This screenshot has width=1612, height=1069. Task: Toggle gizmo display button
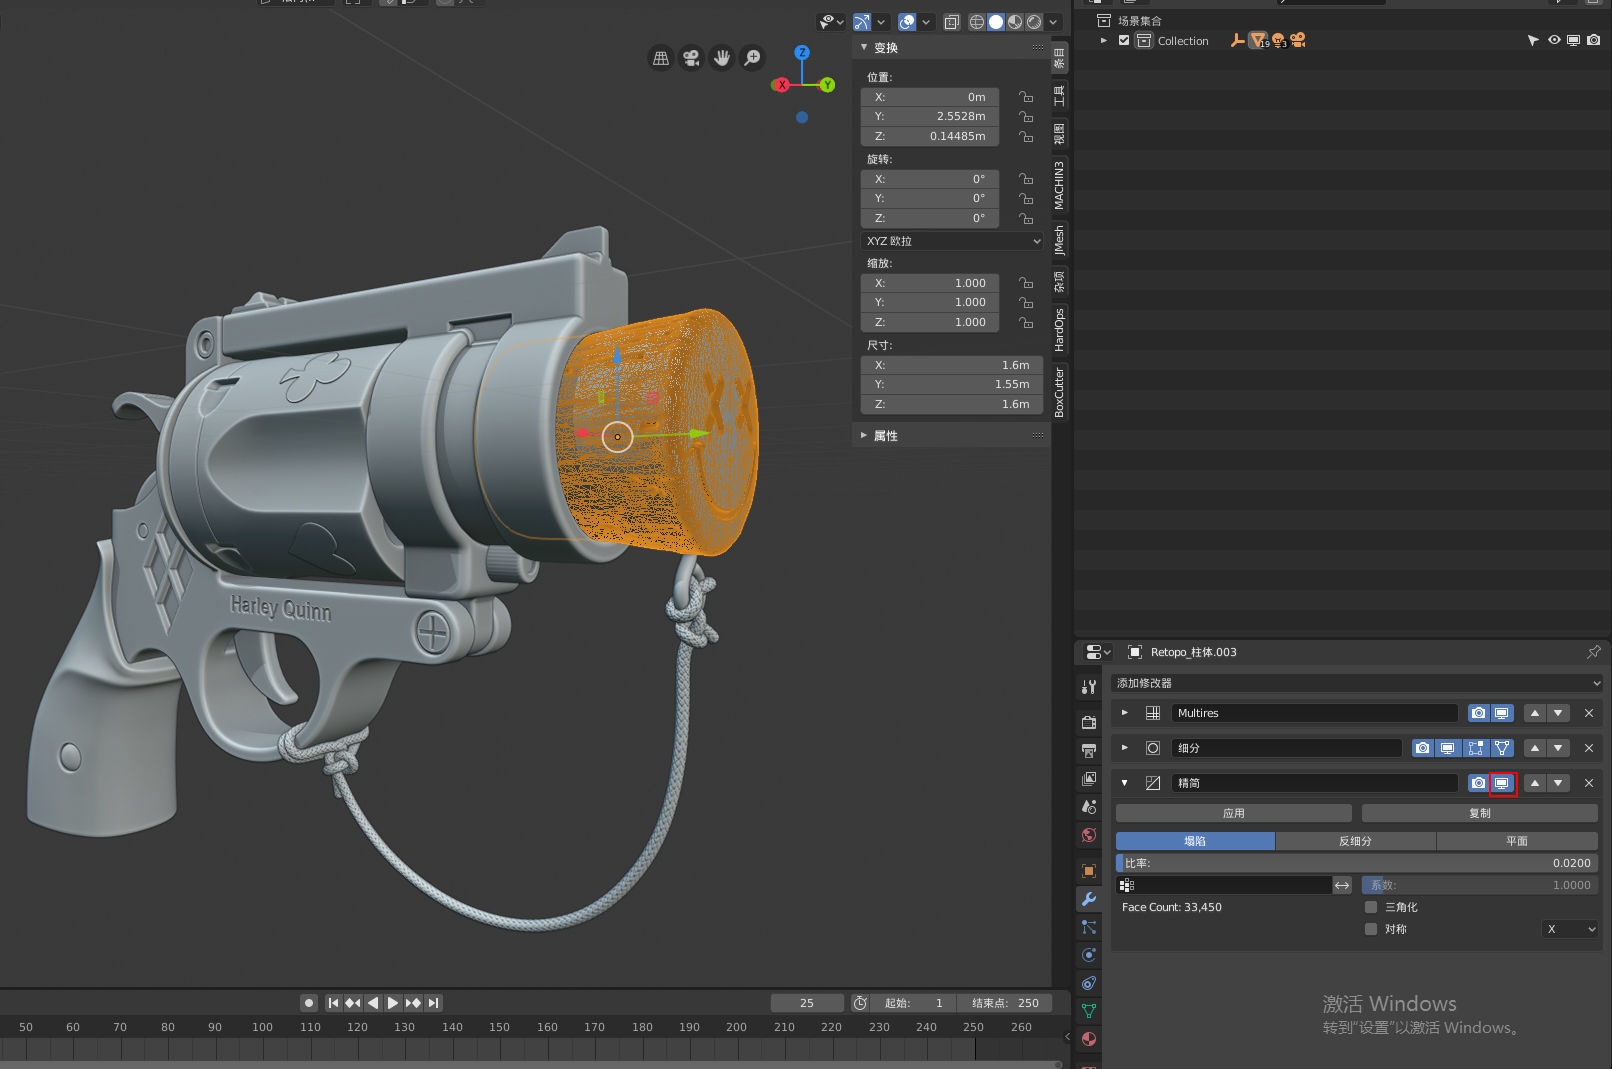(862, 22)
